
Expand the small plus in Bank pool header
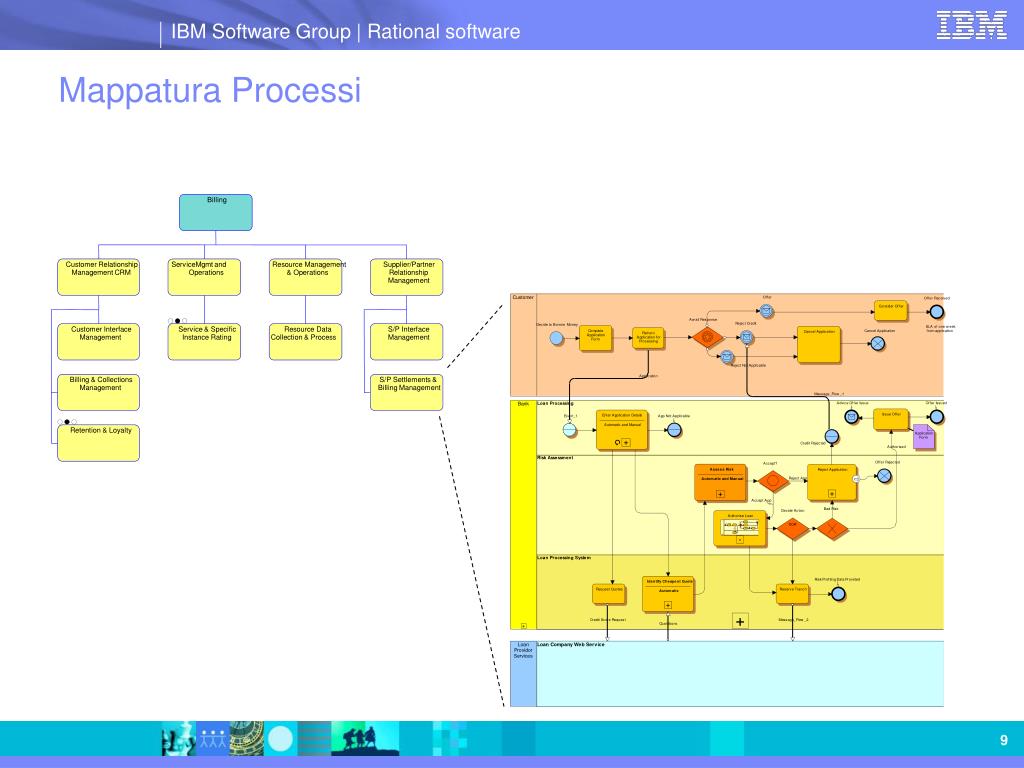524,626
